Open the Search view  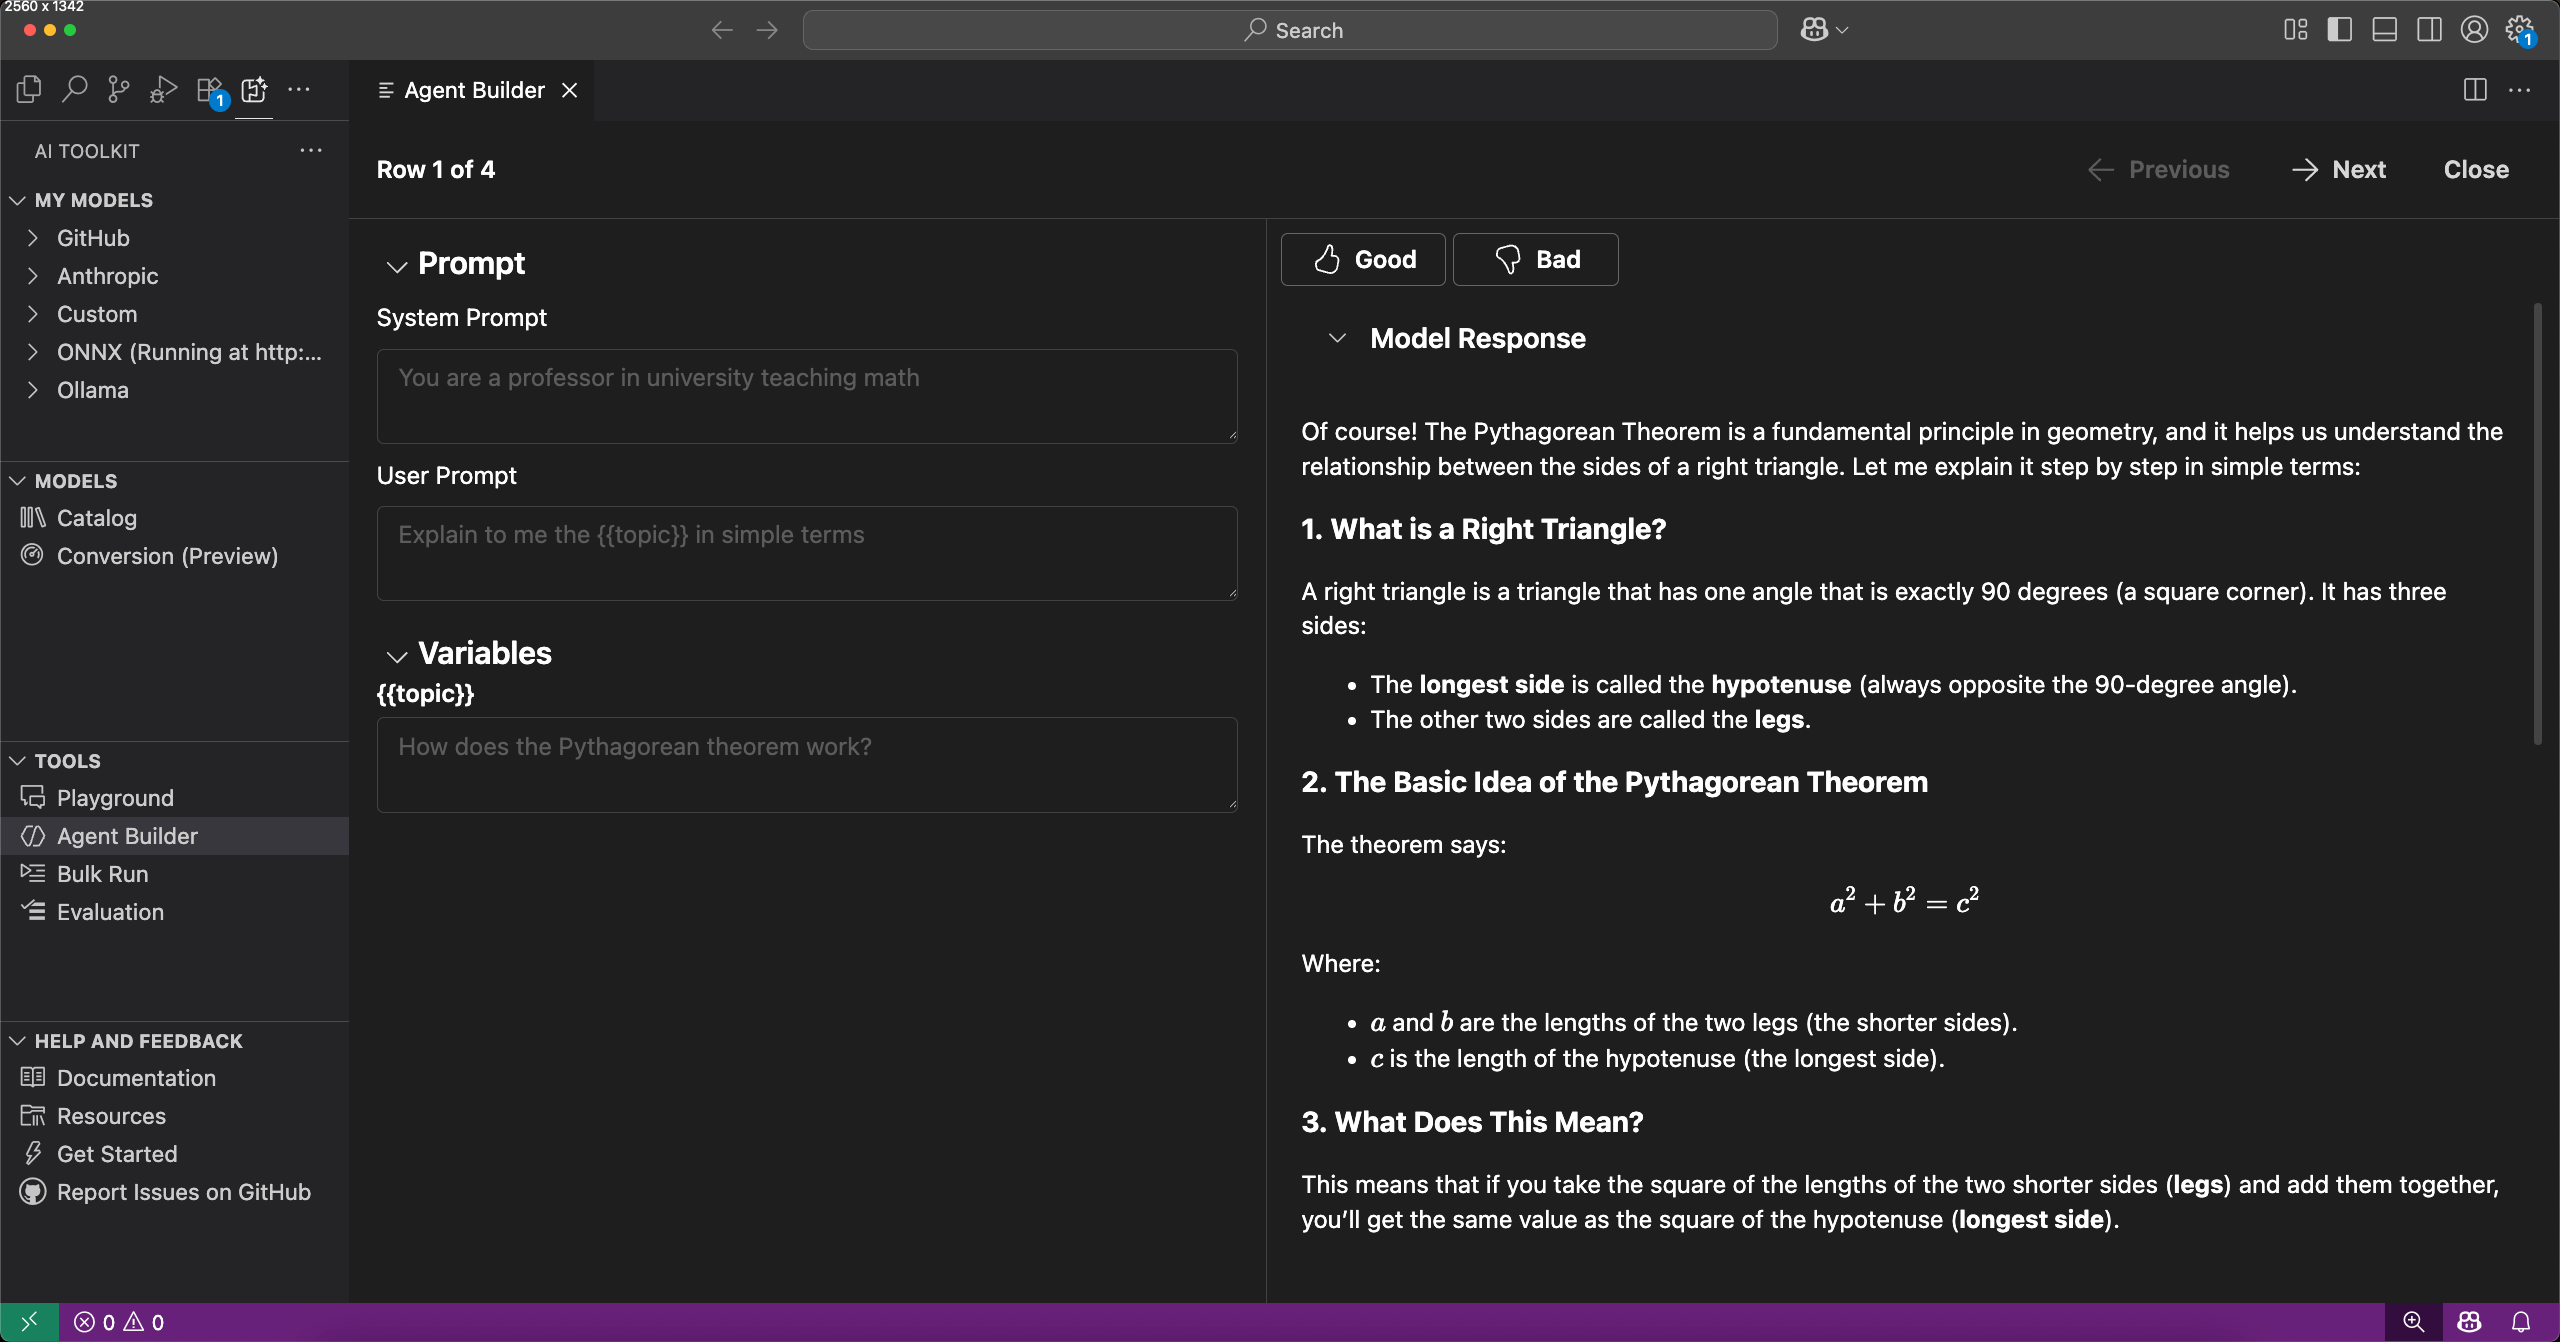click(x=75, y=89)
